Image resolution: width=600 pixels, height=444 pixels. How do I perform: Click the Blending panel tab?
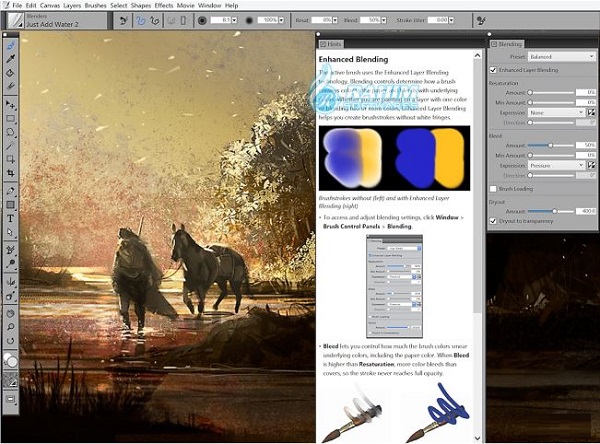point(507,44)
